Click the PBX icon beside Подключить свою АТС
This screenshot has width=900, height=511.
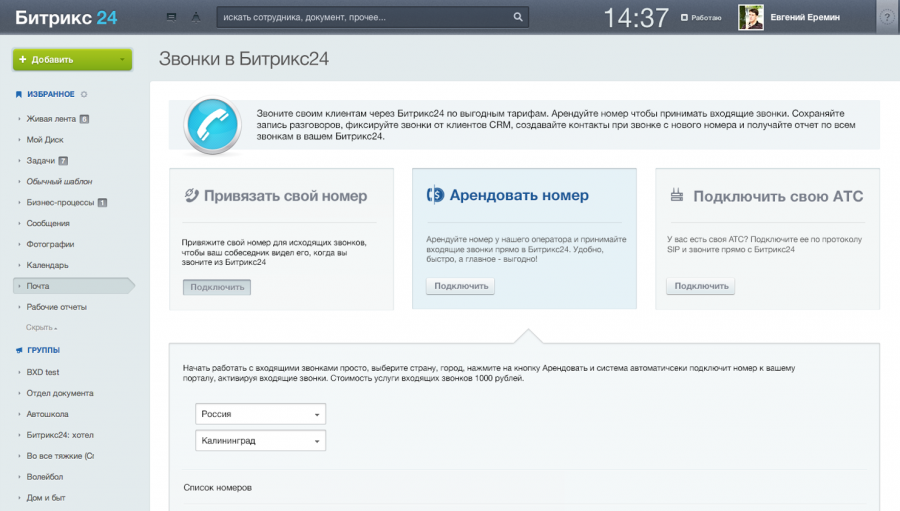tap(677, 195)
